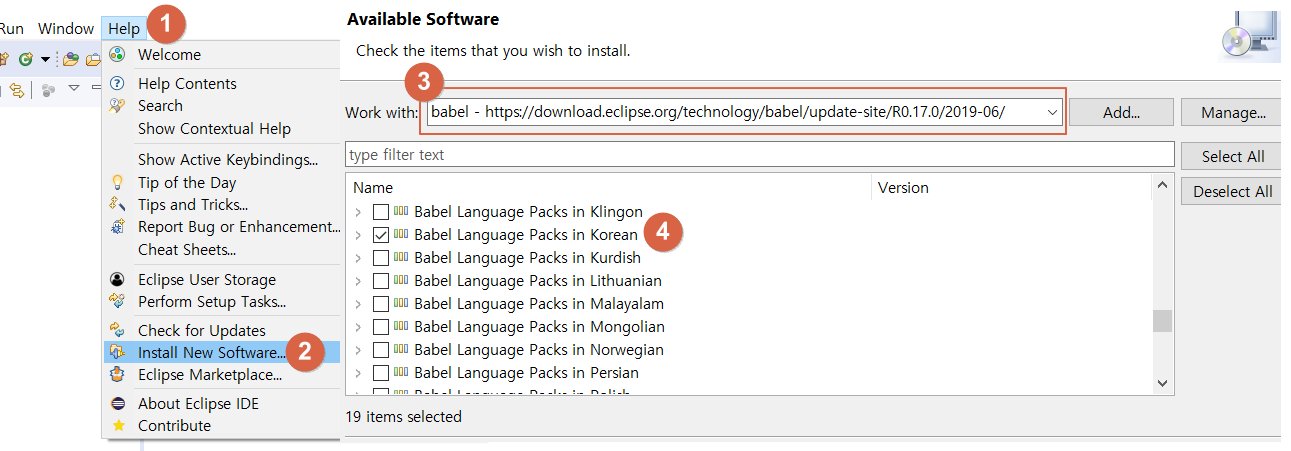Choose Perform Setup Tasks
The height and width of the screenshot is (451, 1291).
[212, 302]
